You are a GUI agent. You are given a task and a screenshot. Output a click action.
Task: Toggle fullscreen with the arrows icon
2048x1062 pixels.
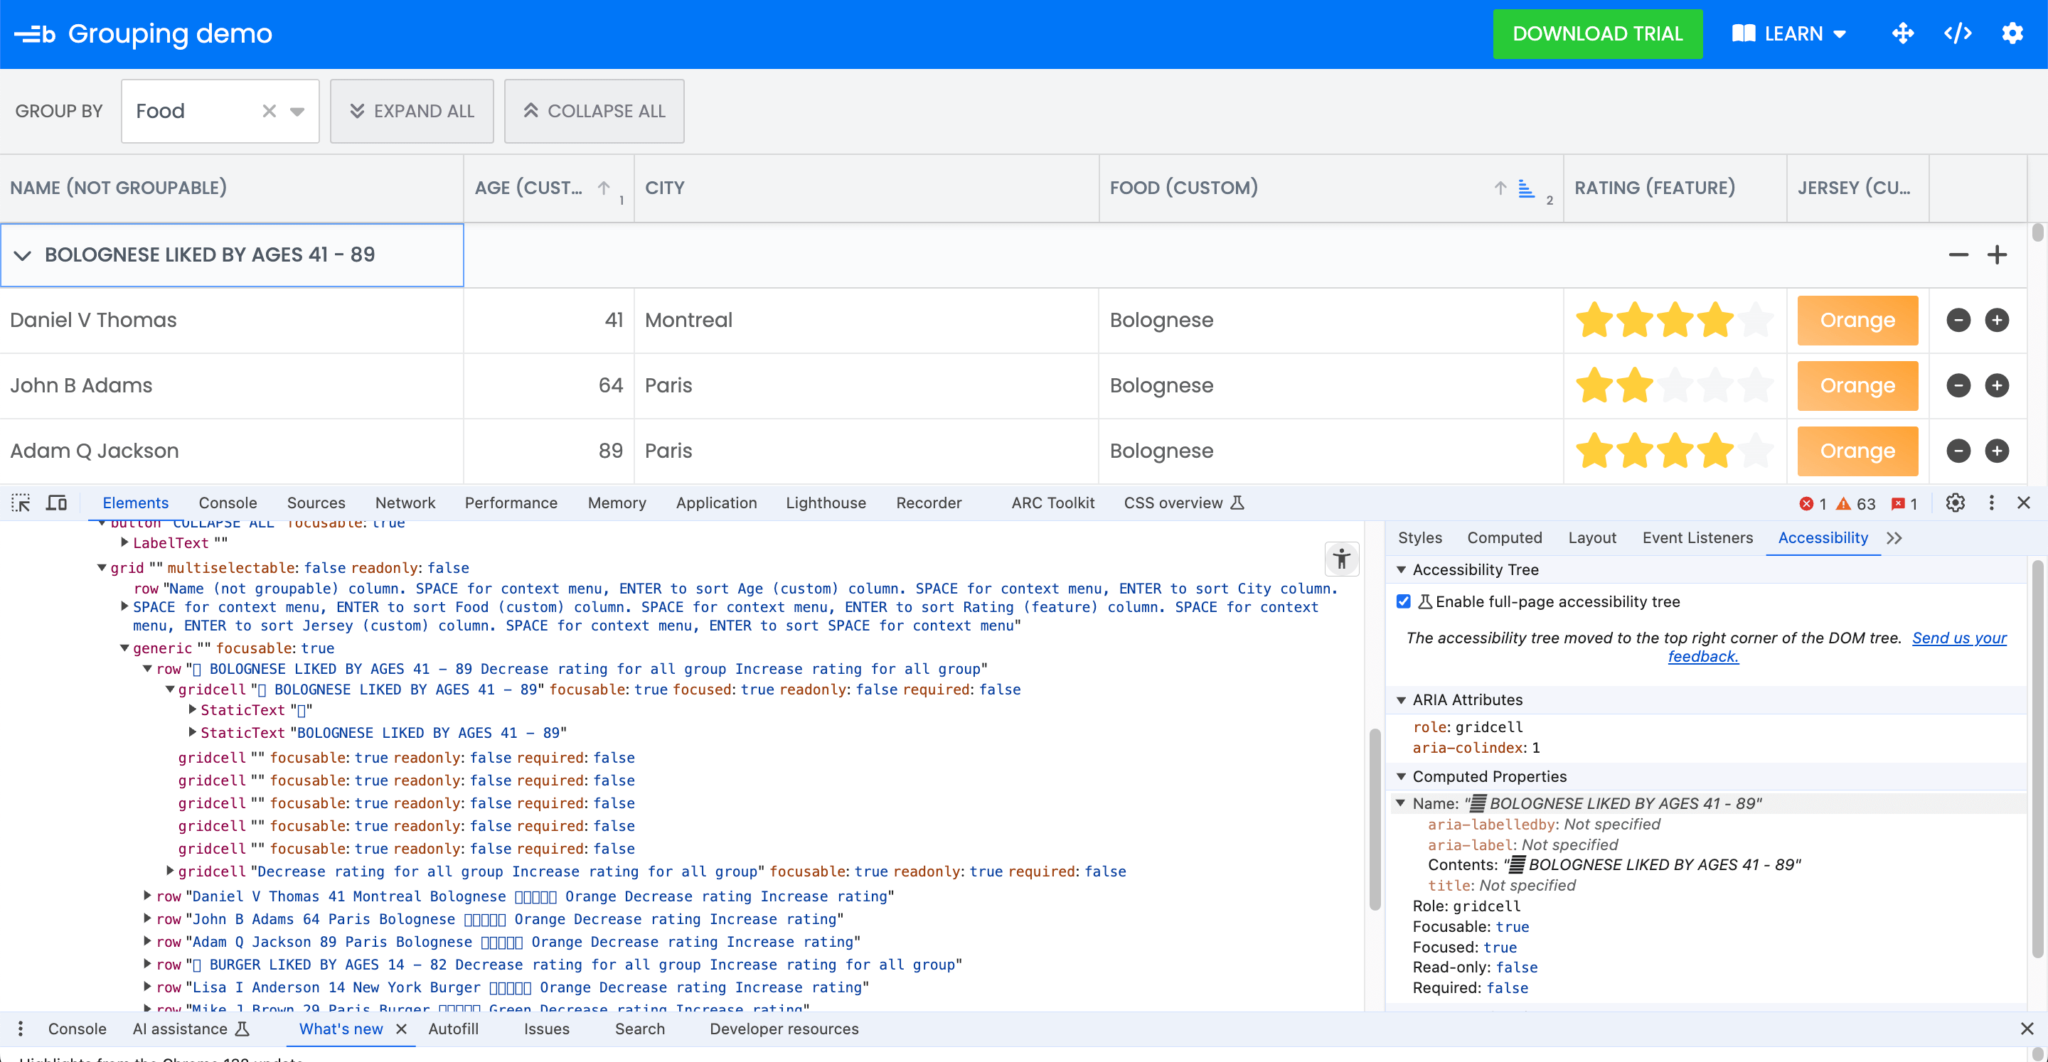pos(1903,34)
